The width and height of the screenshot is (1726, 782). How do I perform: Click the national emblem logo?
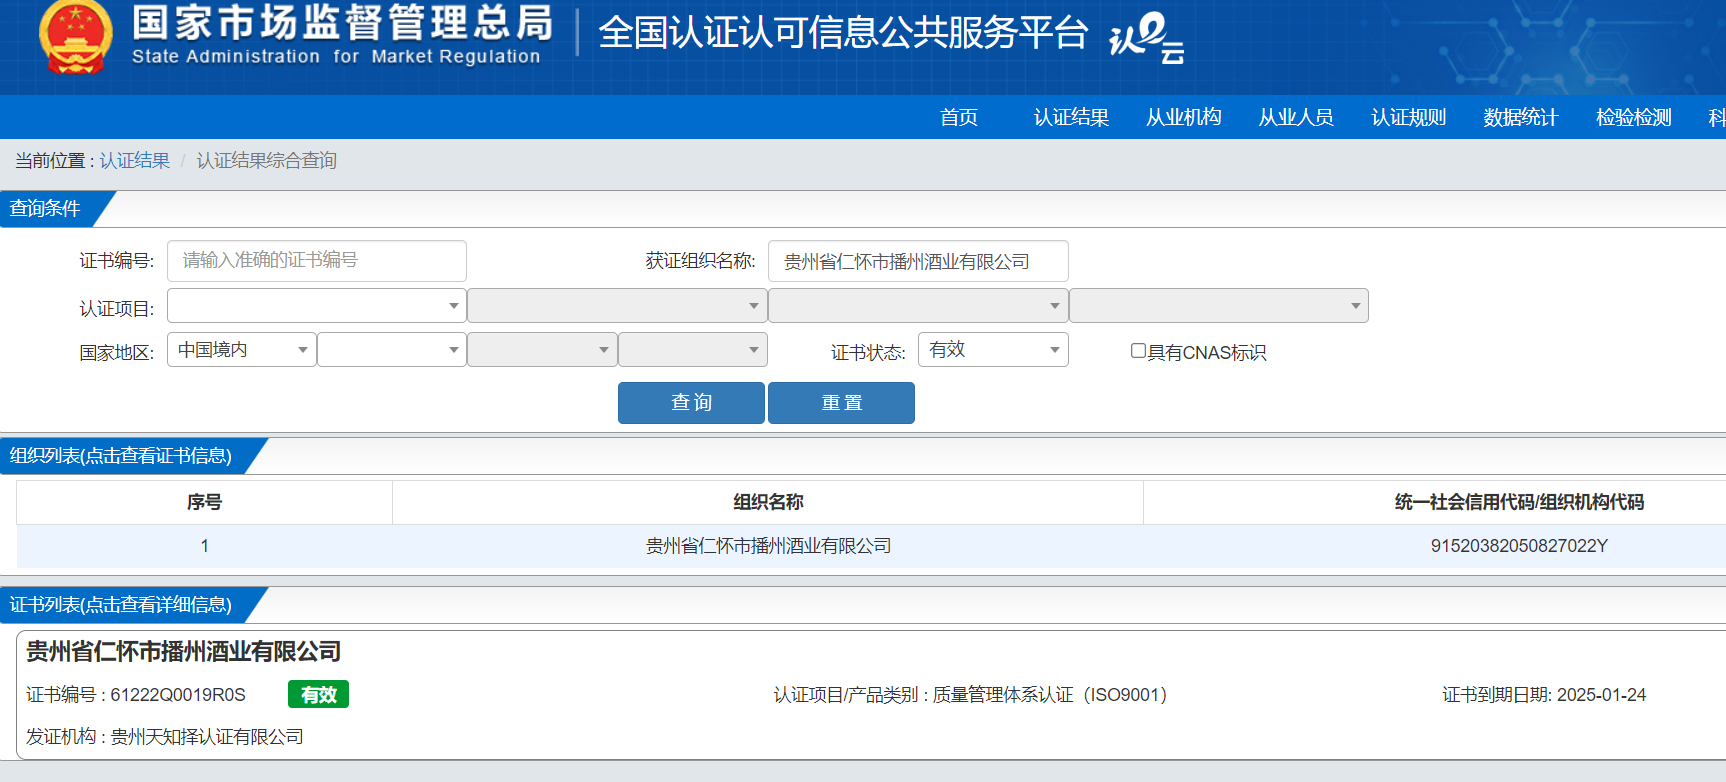coord(75,37)
